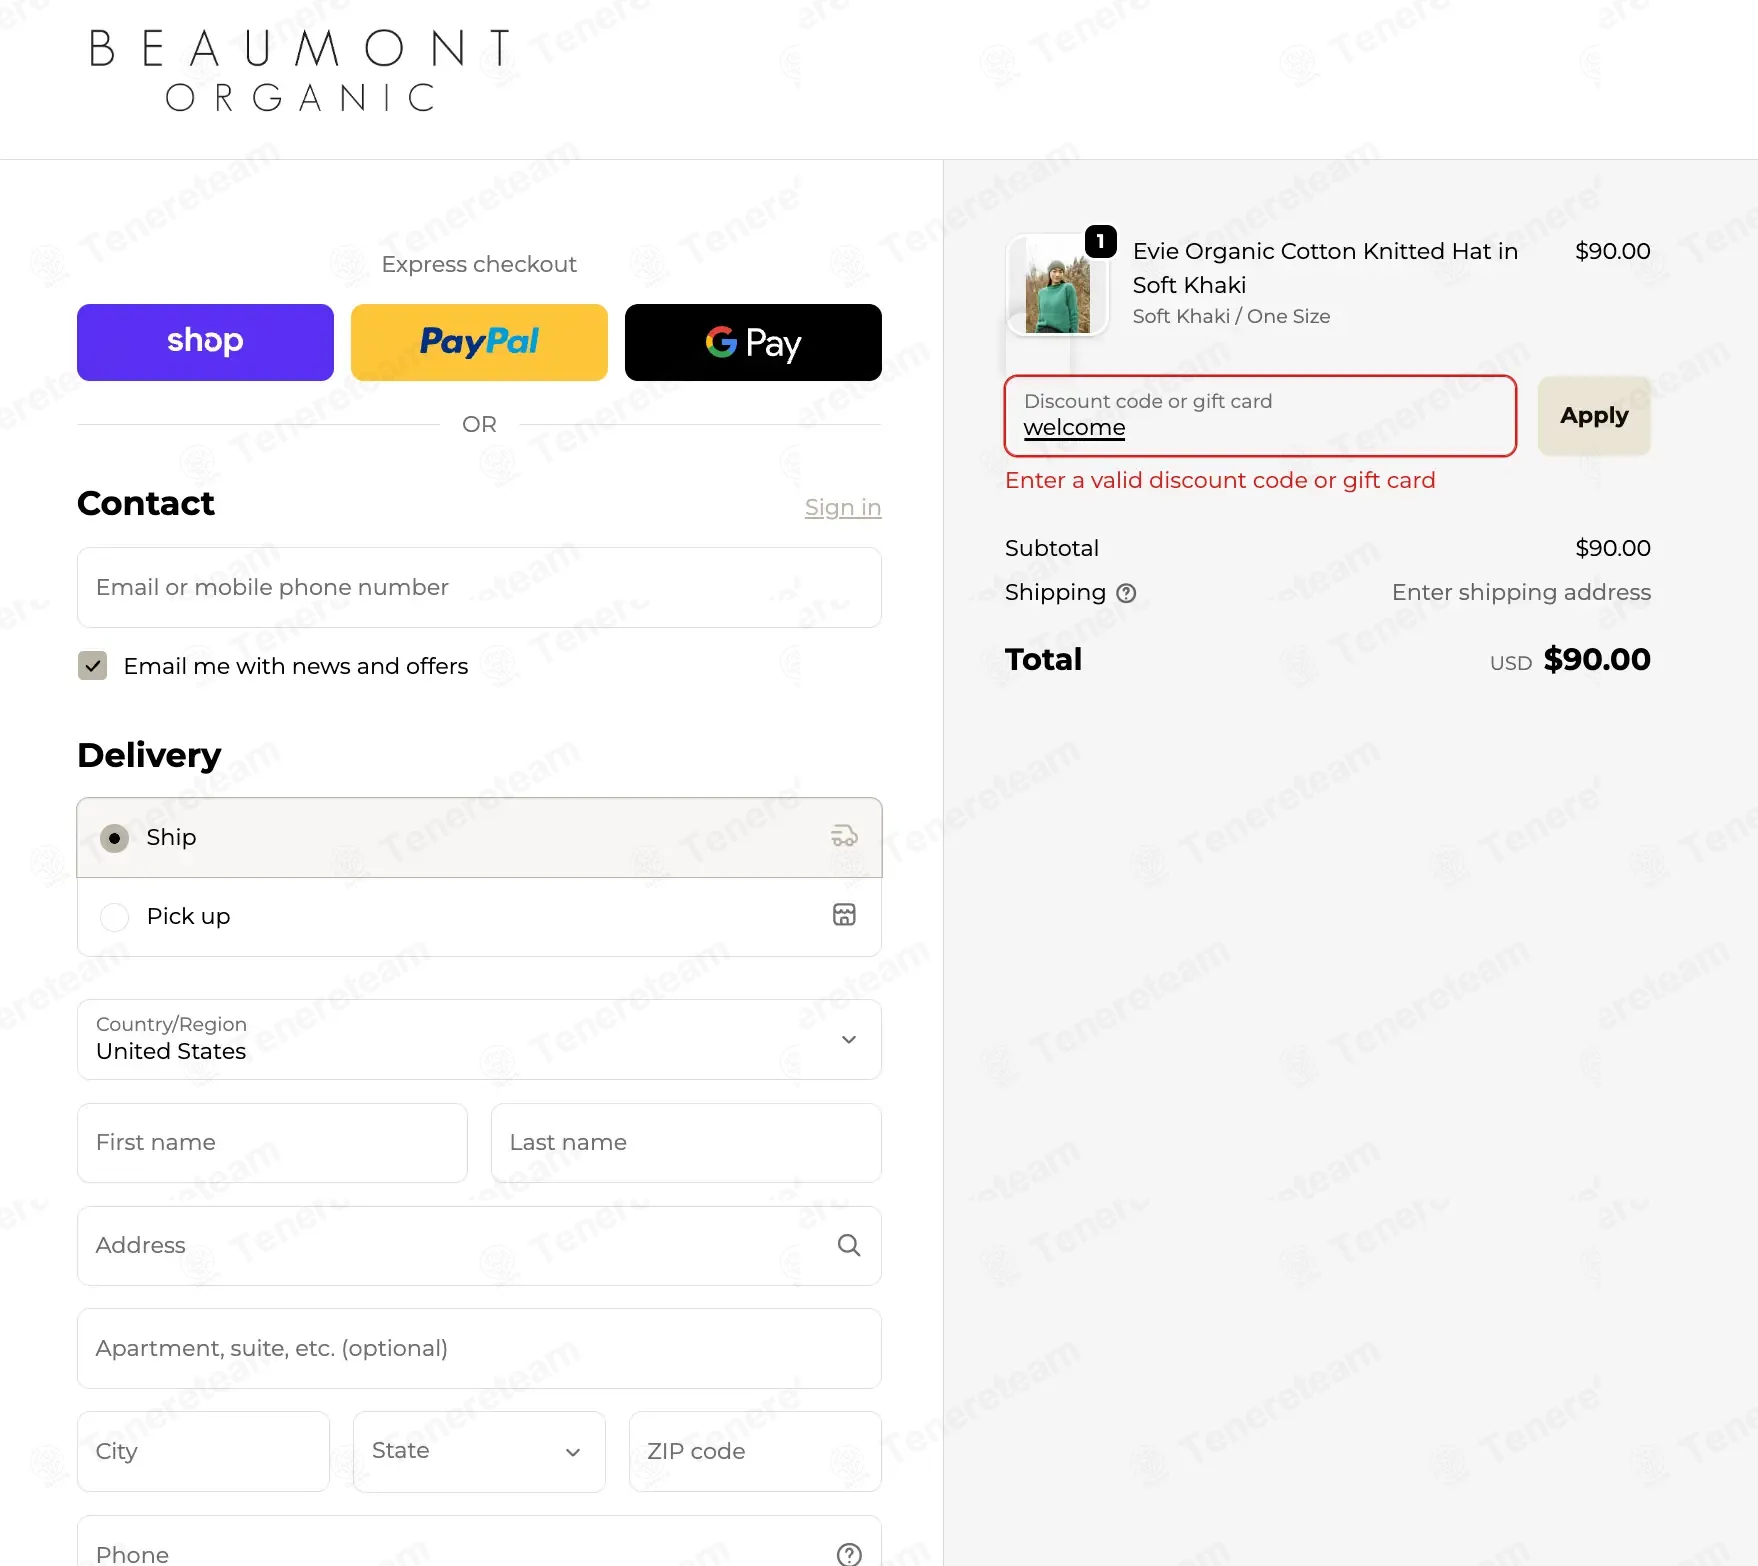The height and width of the screenshot is (1566, 1758).
Task: Click the Country/Region chevron arrow
Action: point(849,1040)
